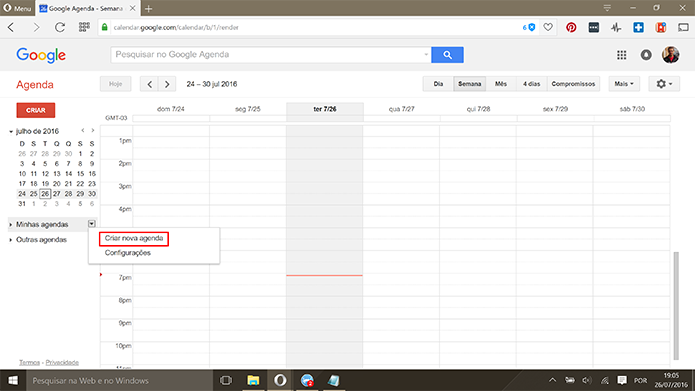Go to next month in mini calendar

point(93,131)
